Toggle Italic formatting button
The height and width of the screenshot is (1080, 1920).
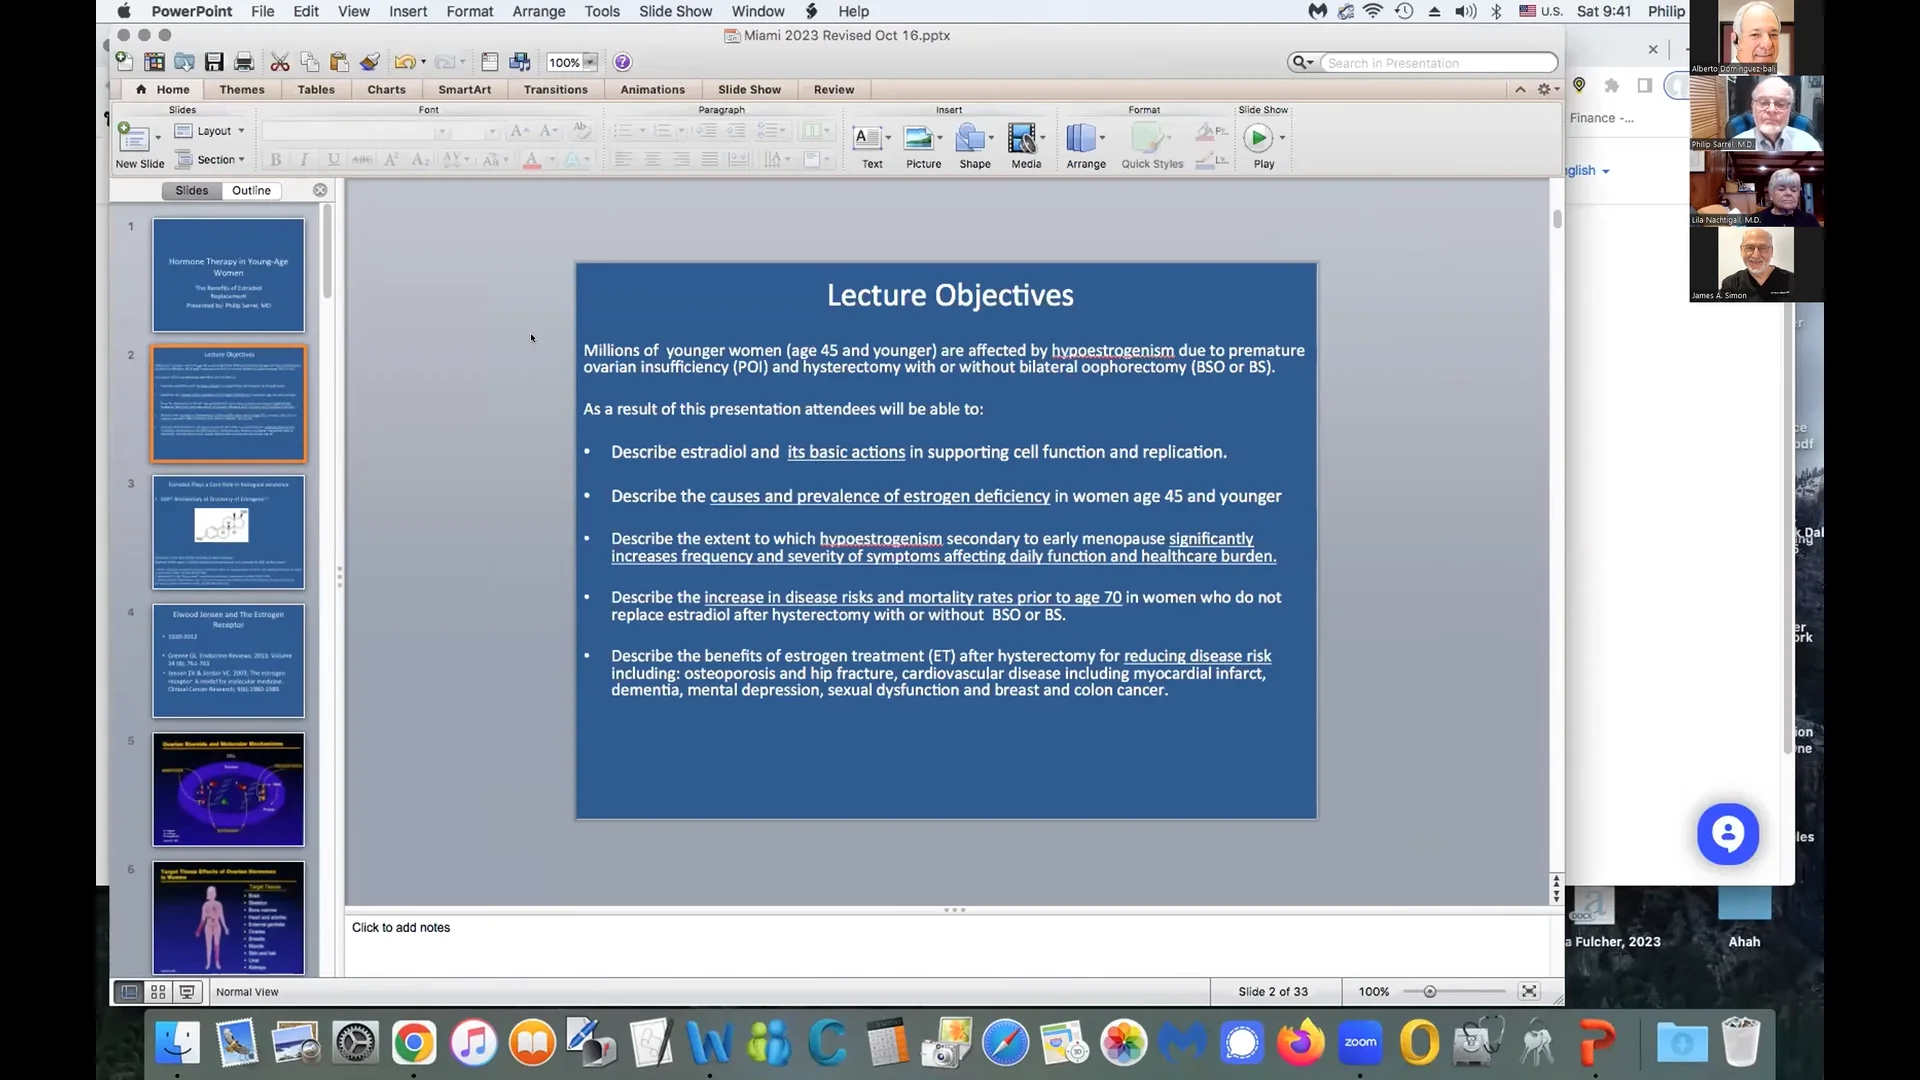coord(304,159)
